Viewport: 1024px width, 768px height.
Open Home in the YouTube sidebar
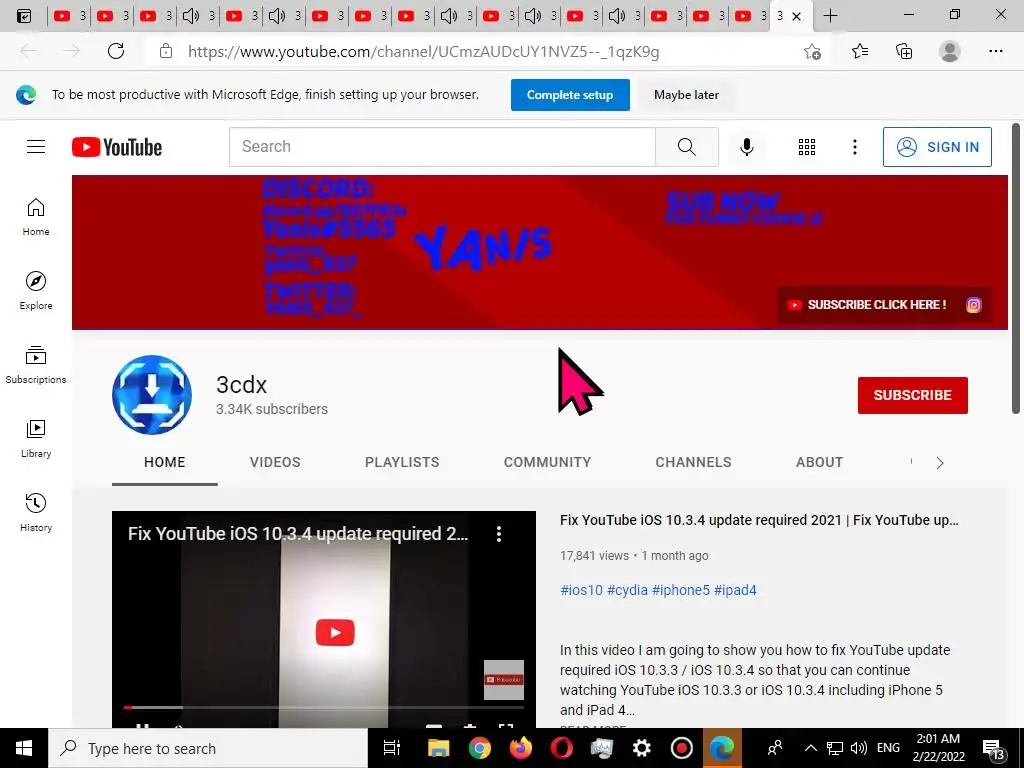[x=36, y=217]
